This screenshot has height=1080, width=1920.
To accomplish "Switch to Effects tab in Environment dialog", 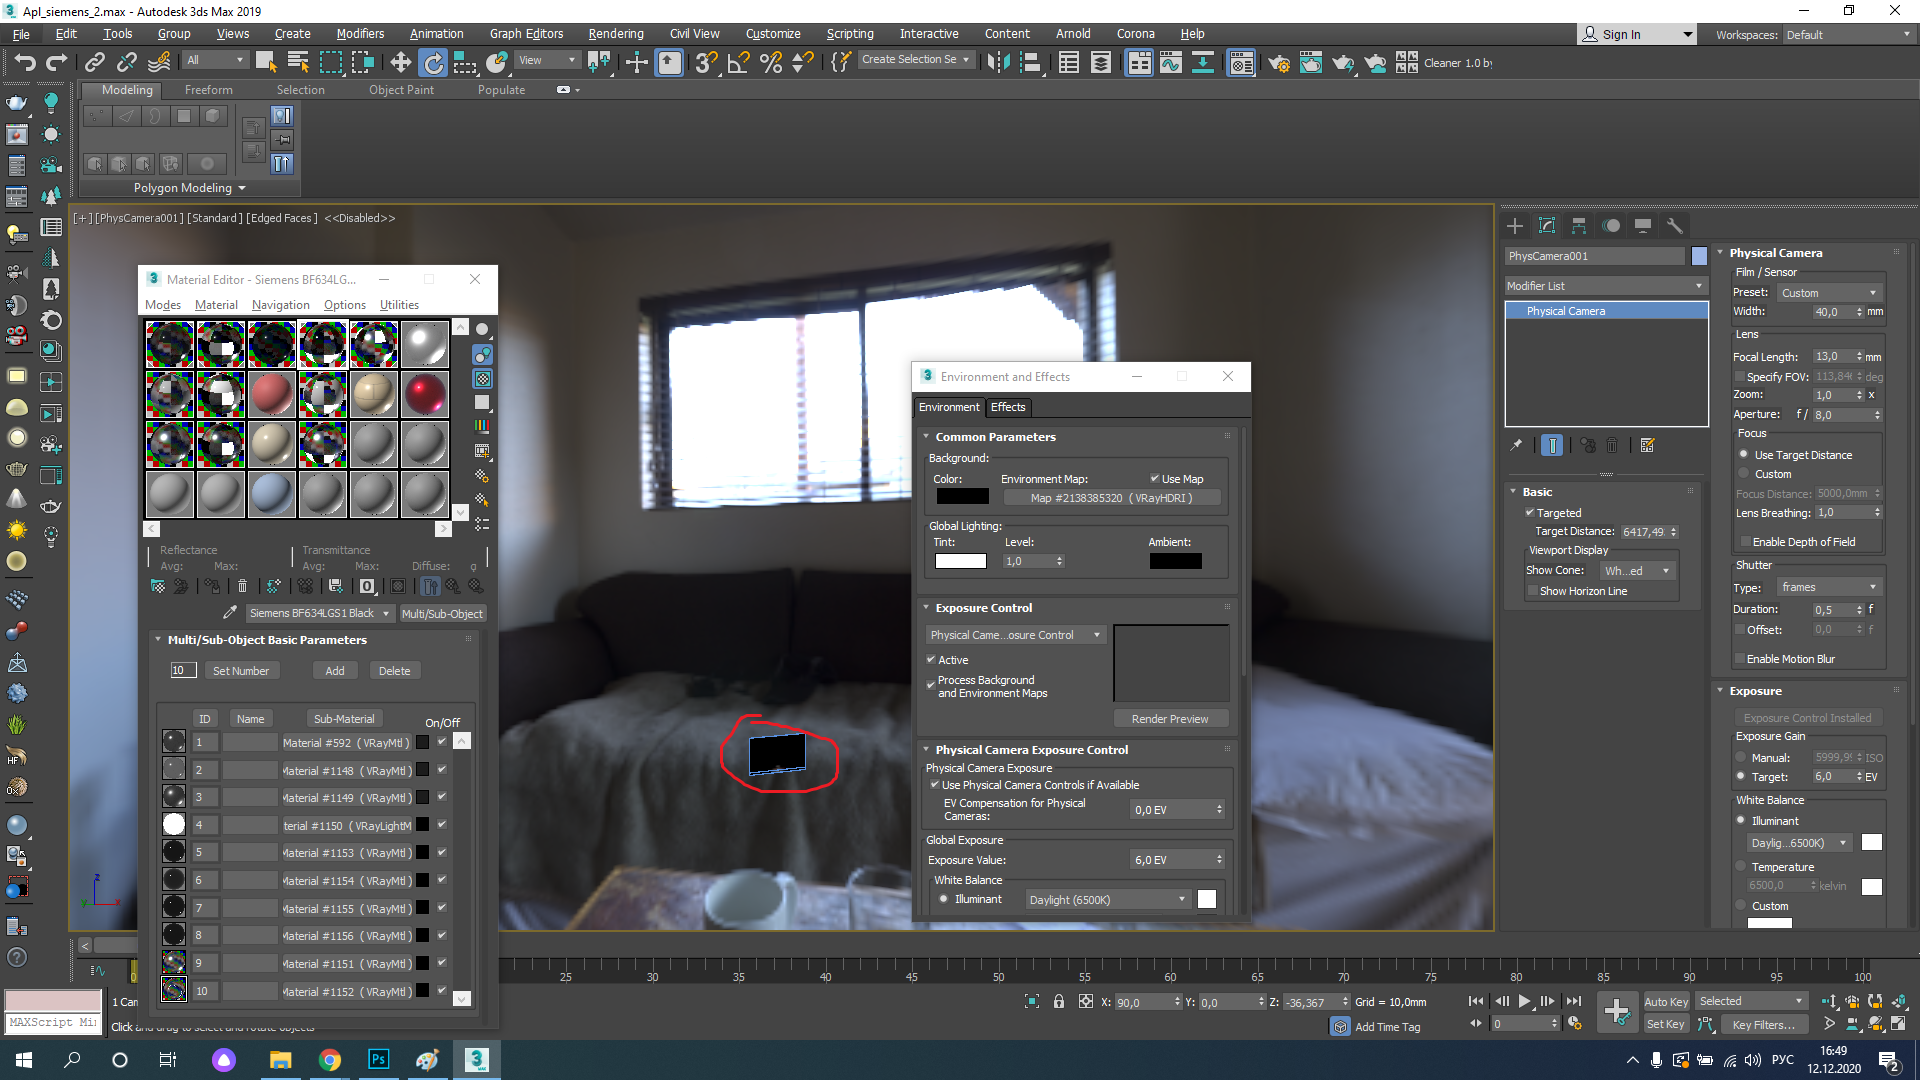I will pyautogui.click(x=1006, y=406).
